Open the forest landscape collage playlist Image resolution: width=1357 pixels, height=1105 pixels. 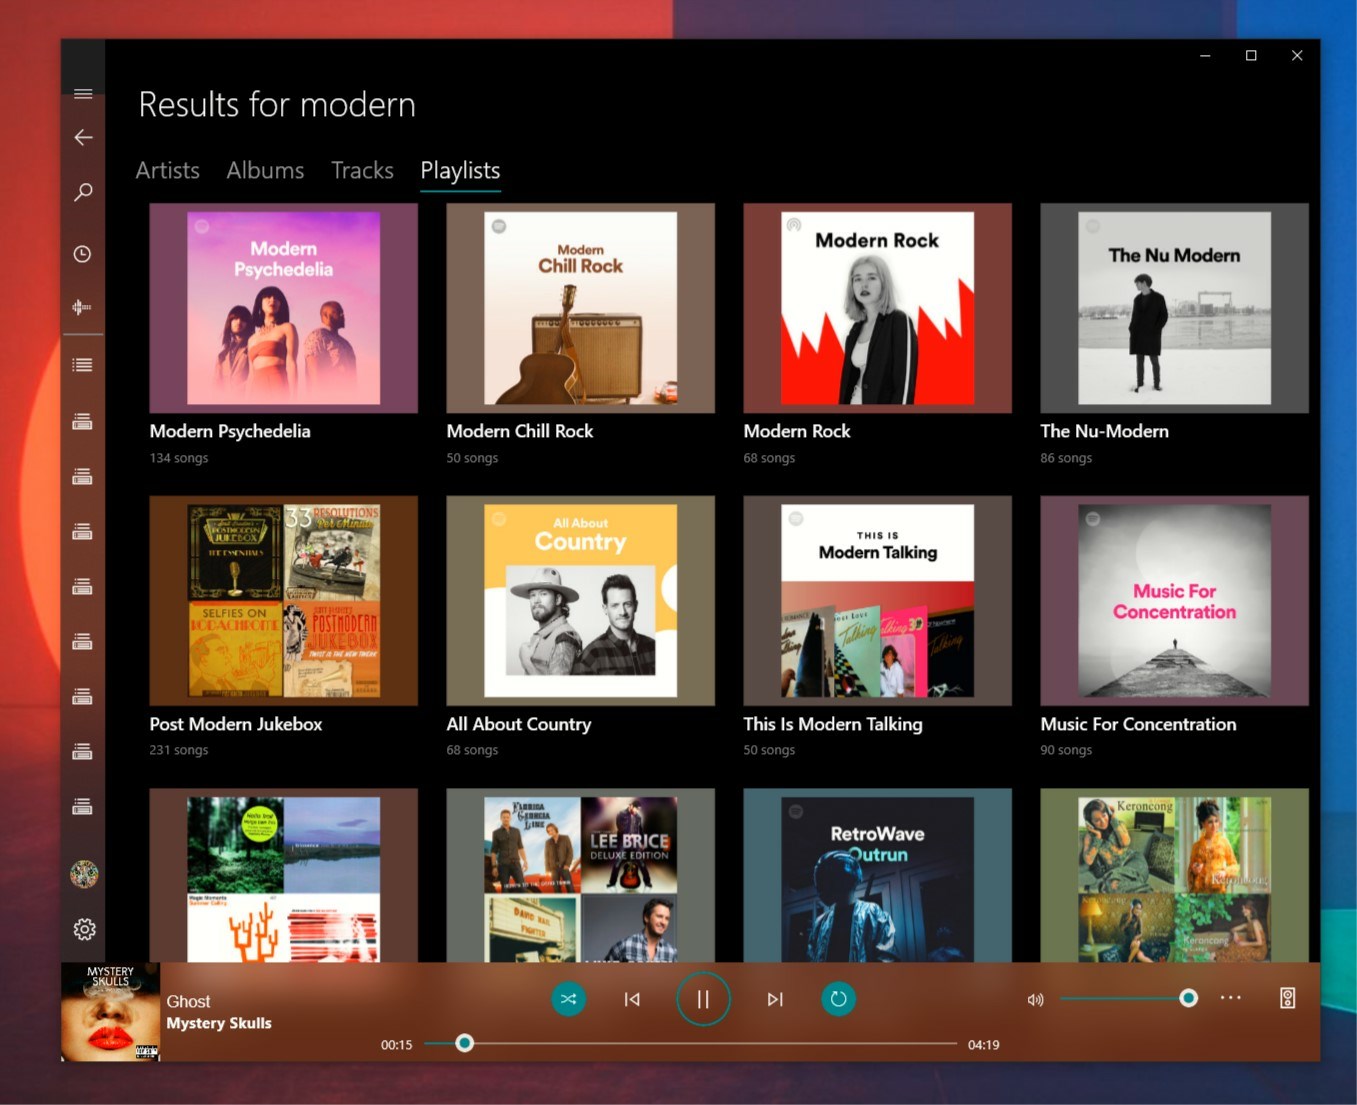click(284, 876)
